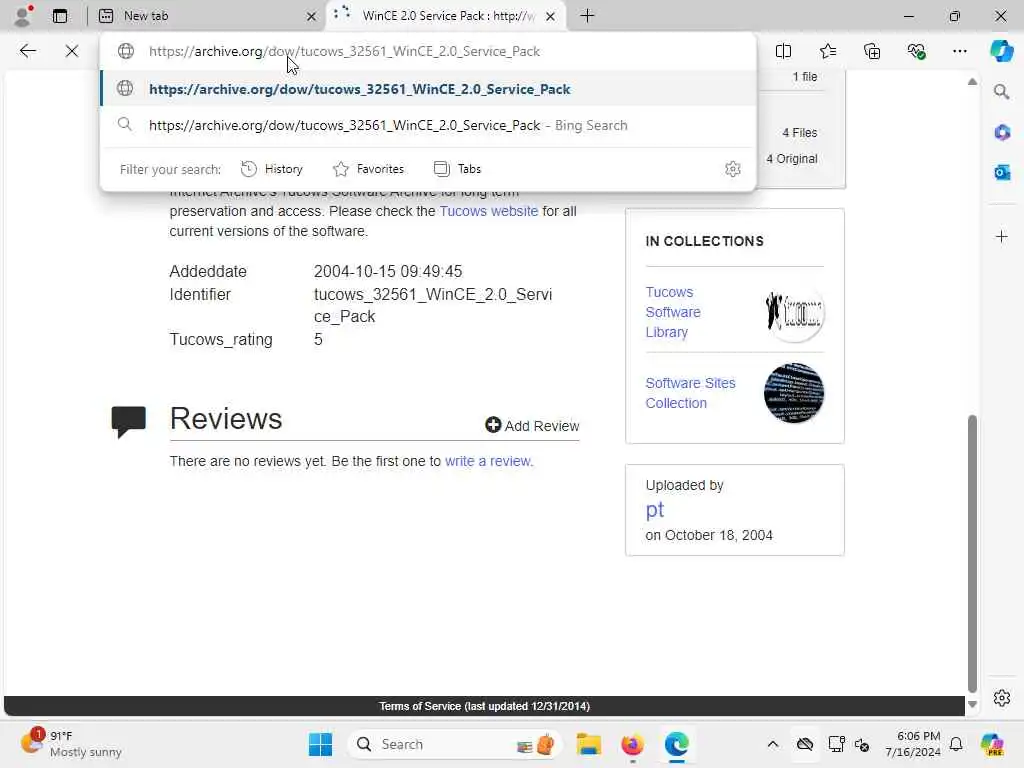1024x768 pixels.
Task: Open Software Sites Collection thumbnail
Action: tap(793, 393)
